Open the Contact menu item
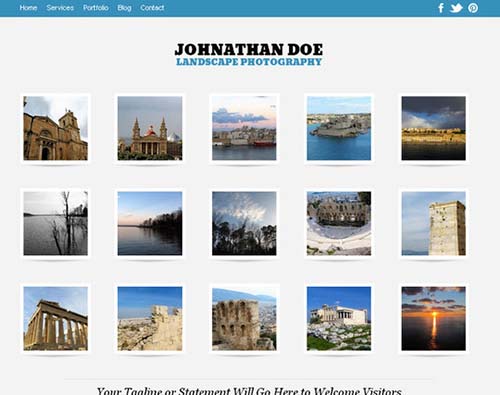 tap(152, 8)
